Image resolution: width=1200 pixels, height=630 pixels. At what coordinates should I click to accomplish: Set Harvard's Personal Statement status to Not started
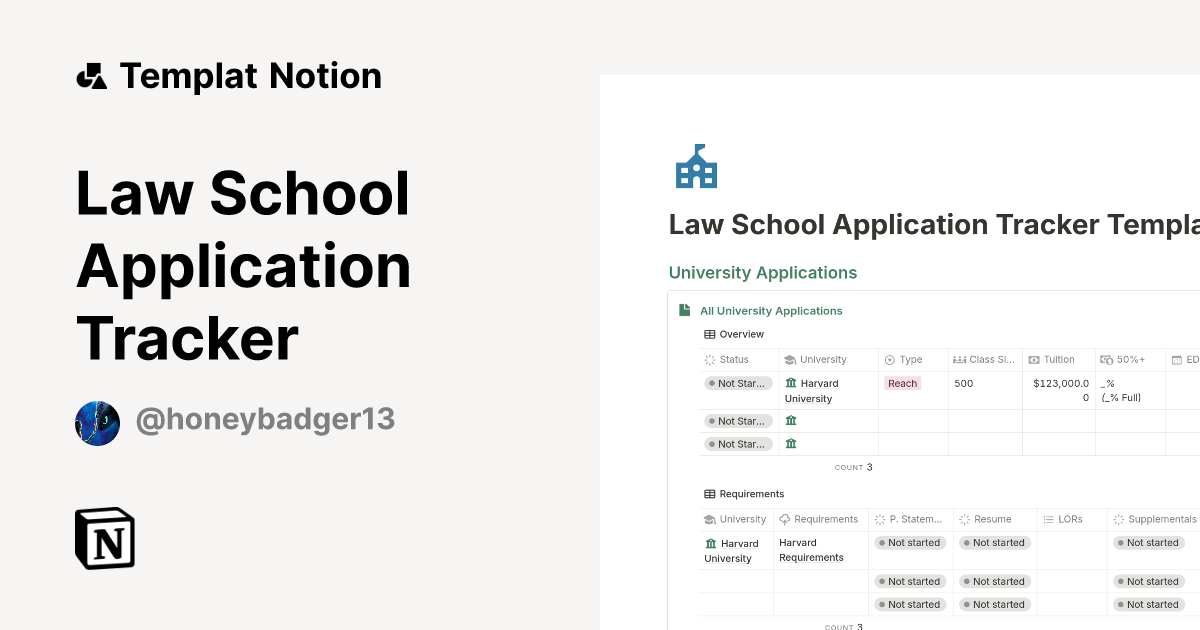909,542
